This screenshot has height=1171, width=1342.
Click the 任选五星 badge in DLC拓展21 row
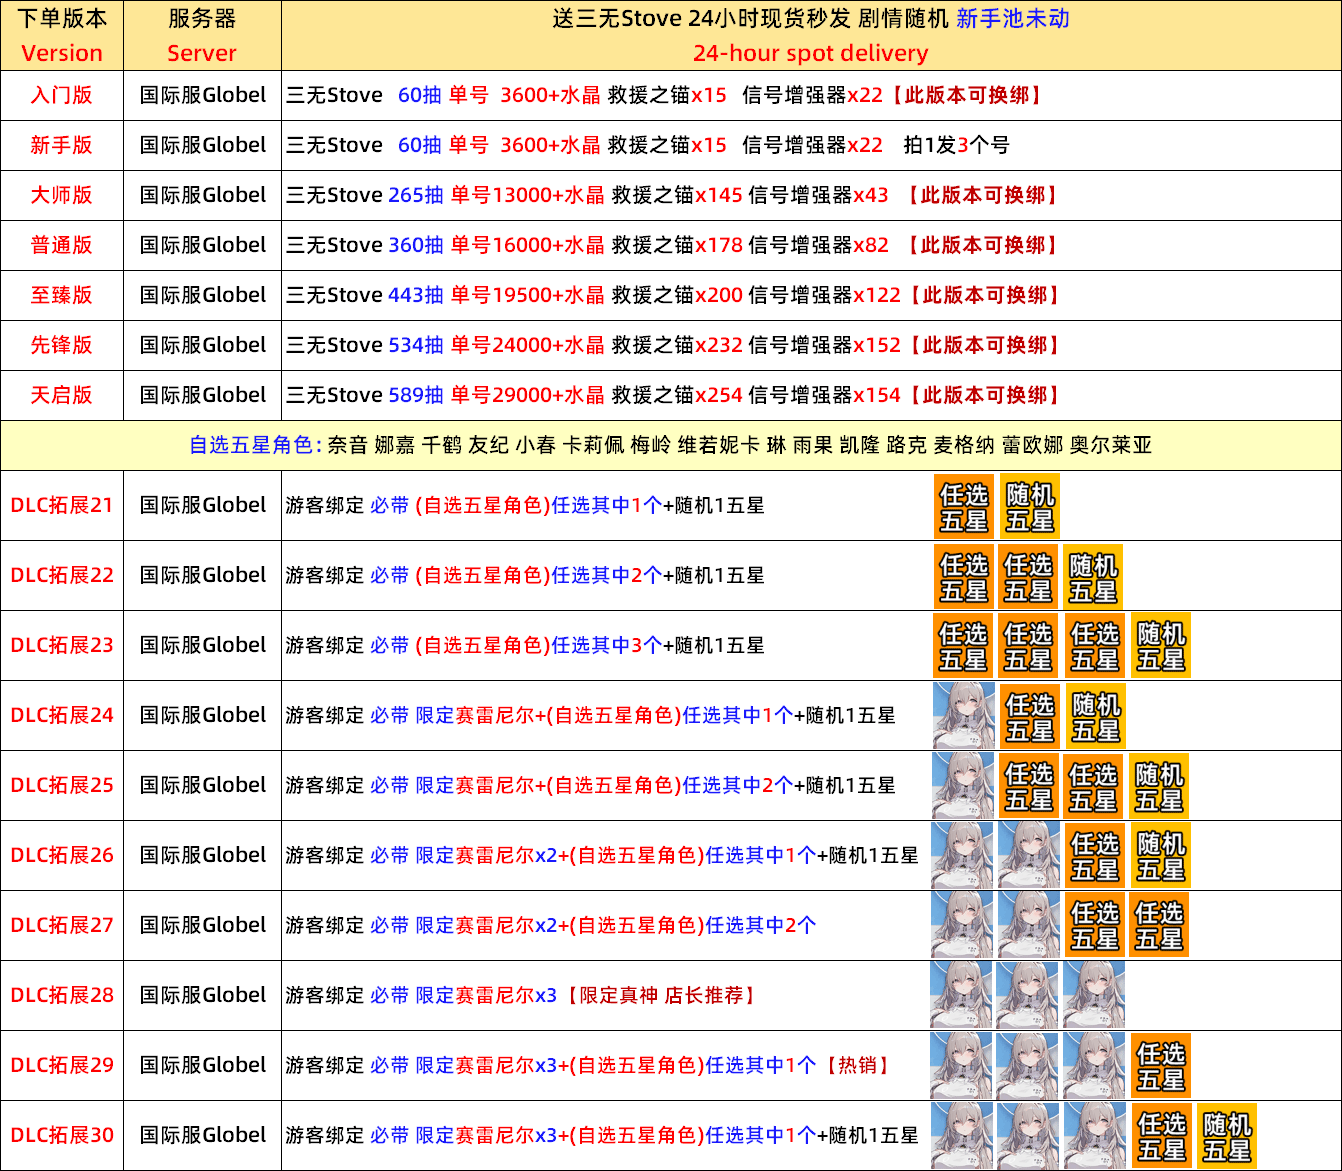pos(964,507)
